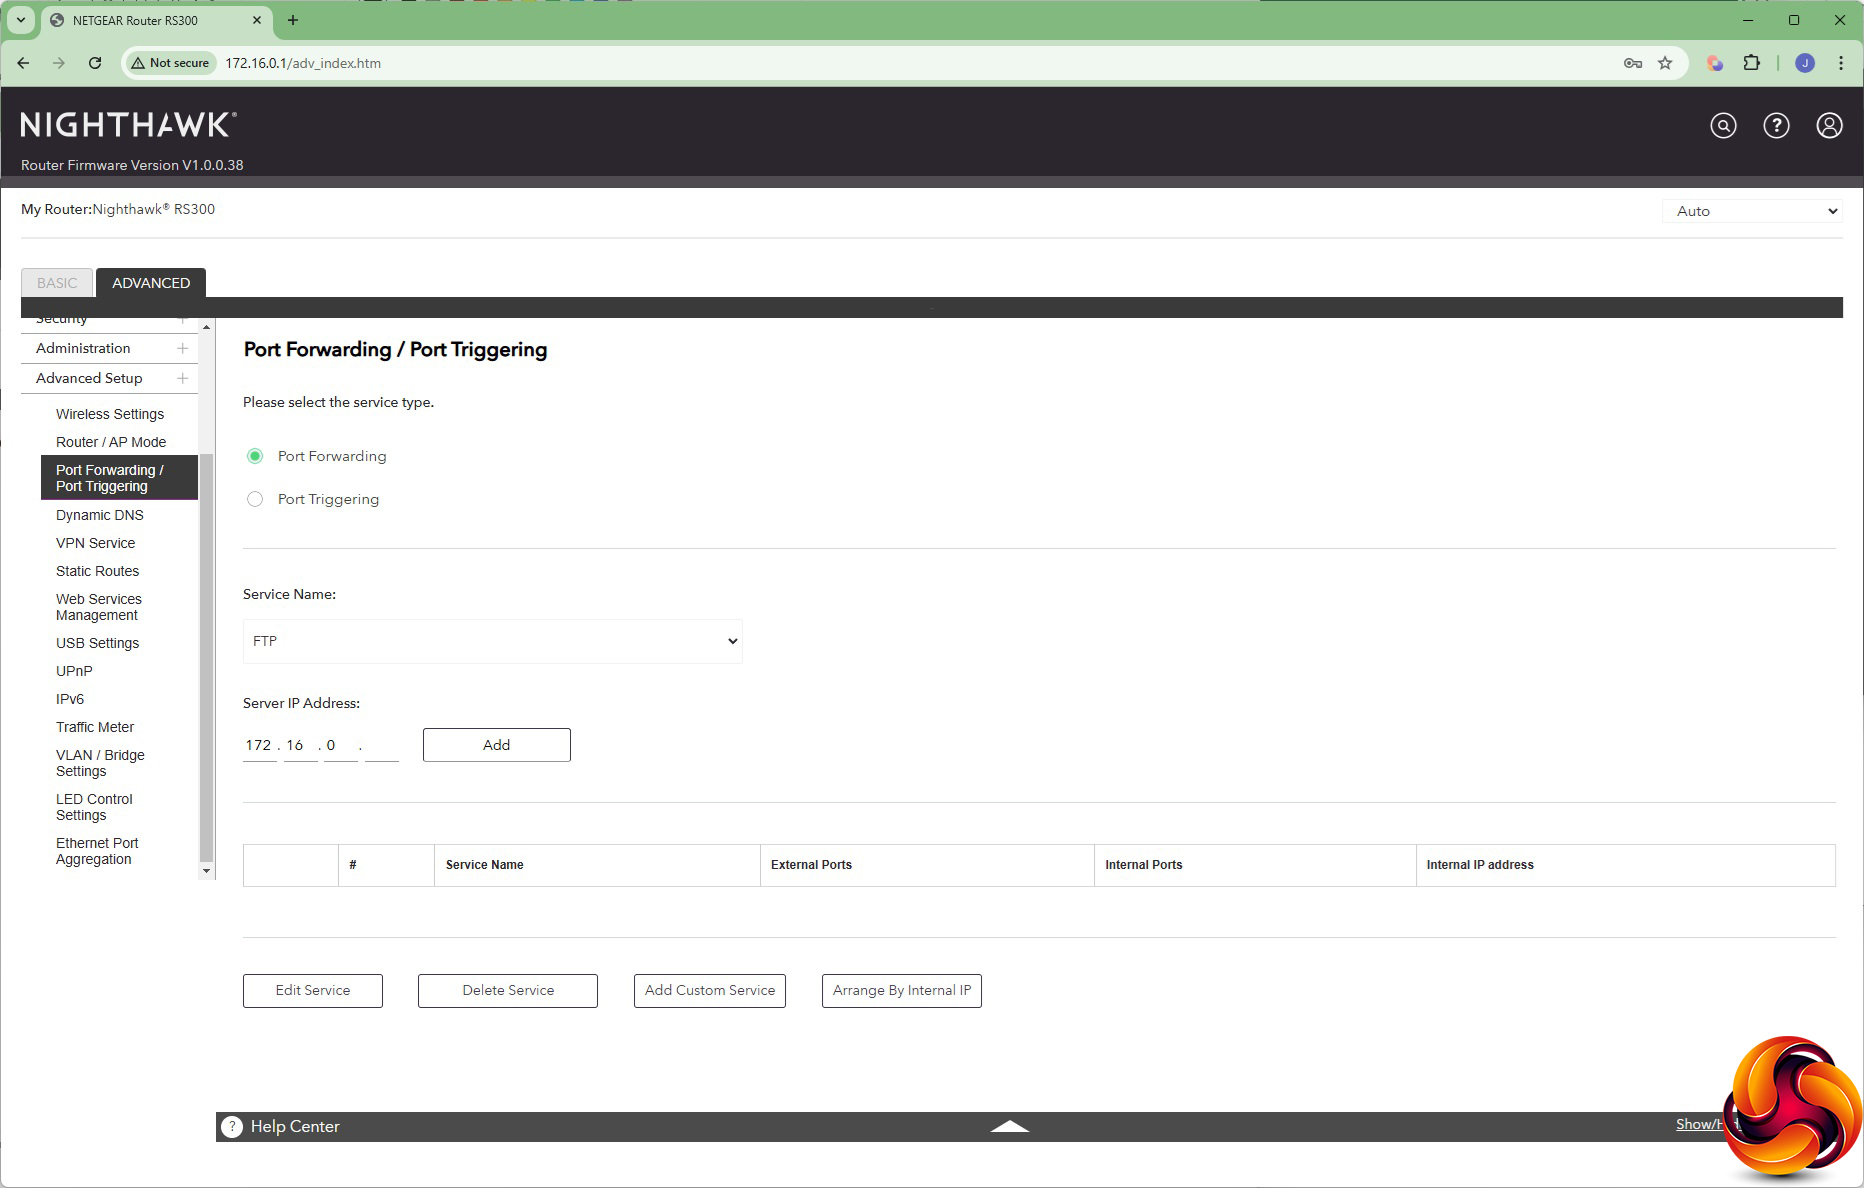Image resolution: width=1864 pixels, height=1188 pixels.
Task: Click the first IP octet field 172
Action: (260, 745)
